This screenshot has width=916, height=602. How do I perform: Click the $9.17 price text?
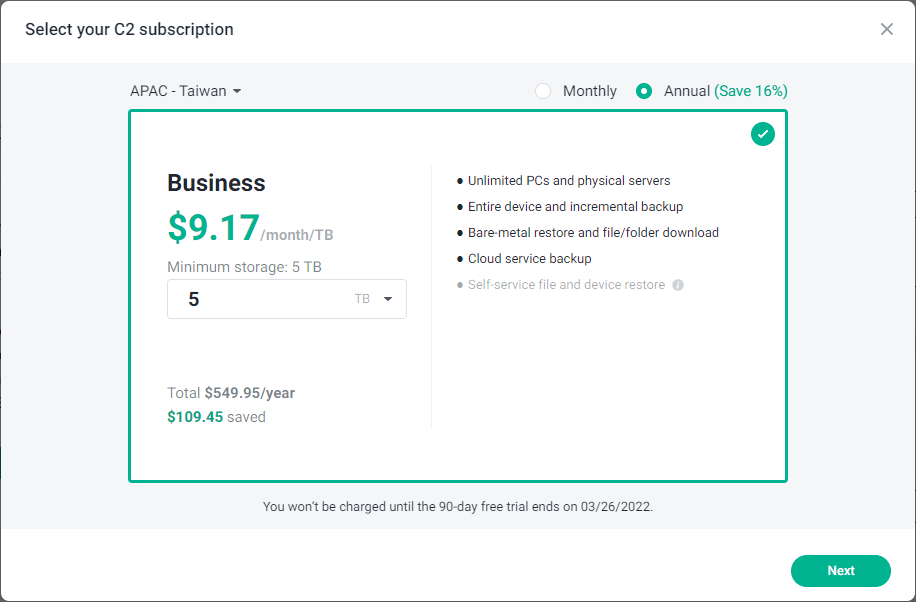click(x=213, y=227)
